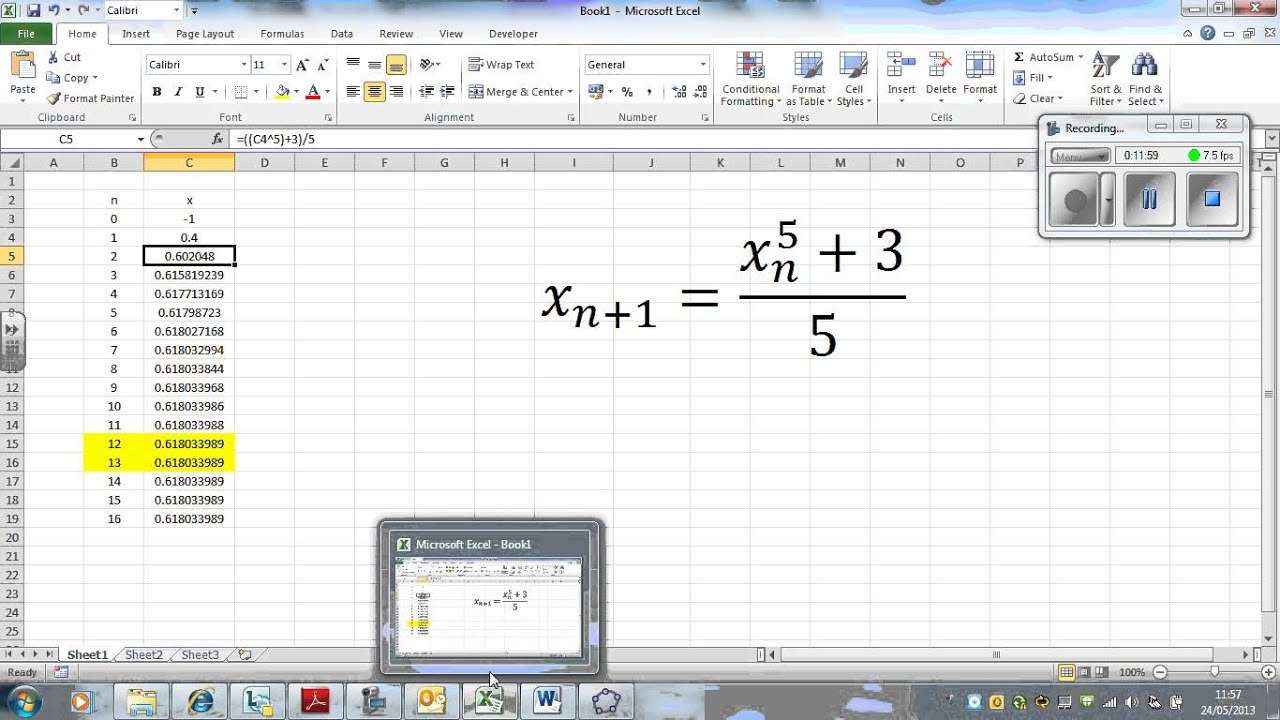Viewport: 1280px width, 720px height.
Task: Open Find & Select menu
Action: click(x=1145, y=79)
